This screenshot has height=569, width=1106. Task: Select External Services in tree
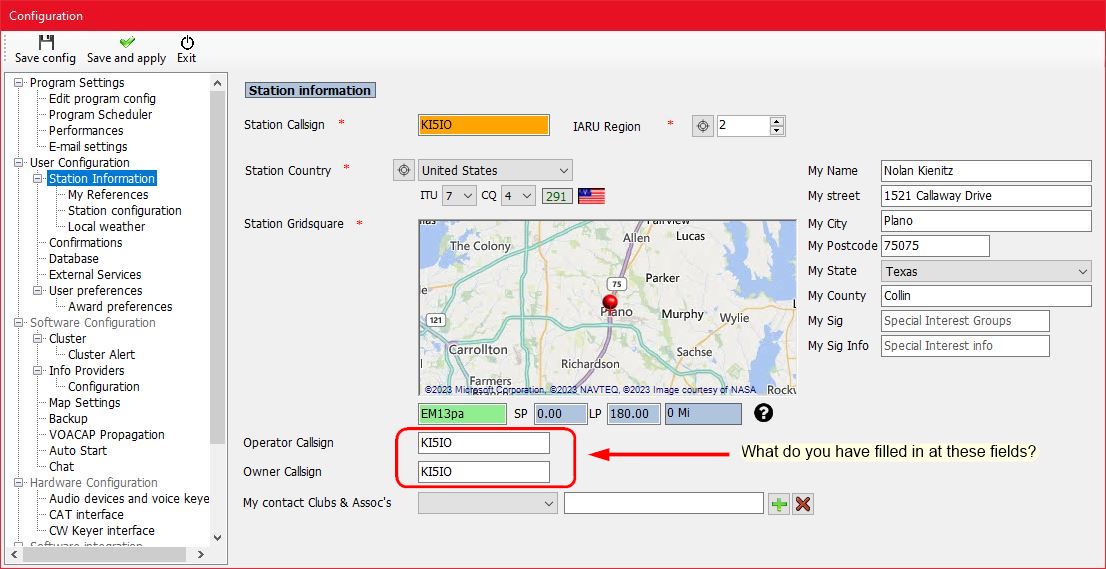(x=95, y=274)
